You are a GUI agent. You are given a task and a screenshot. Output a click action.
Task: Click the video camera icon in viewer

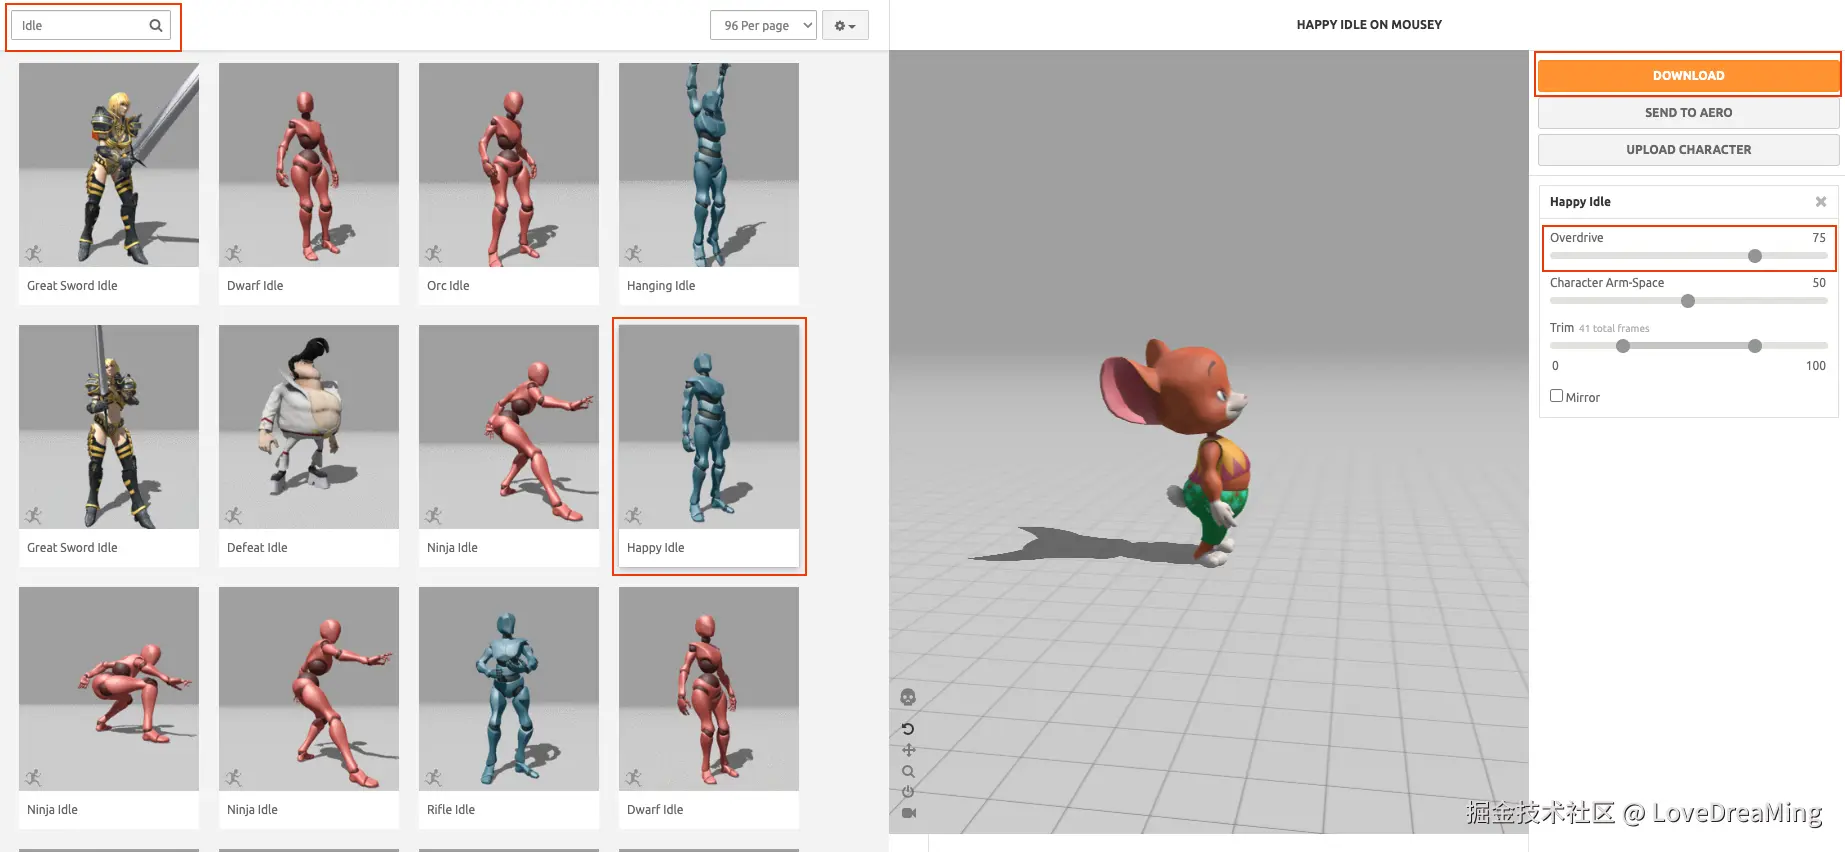tap(908, 813)
